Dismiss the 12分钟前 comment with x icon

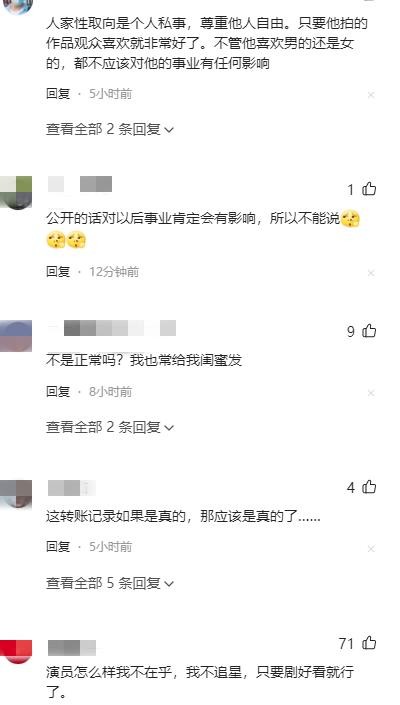pos(371,273)
